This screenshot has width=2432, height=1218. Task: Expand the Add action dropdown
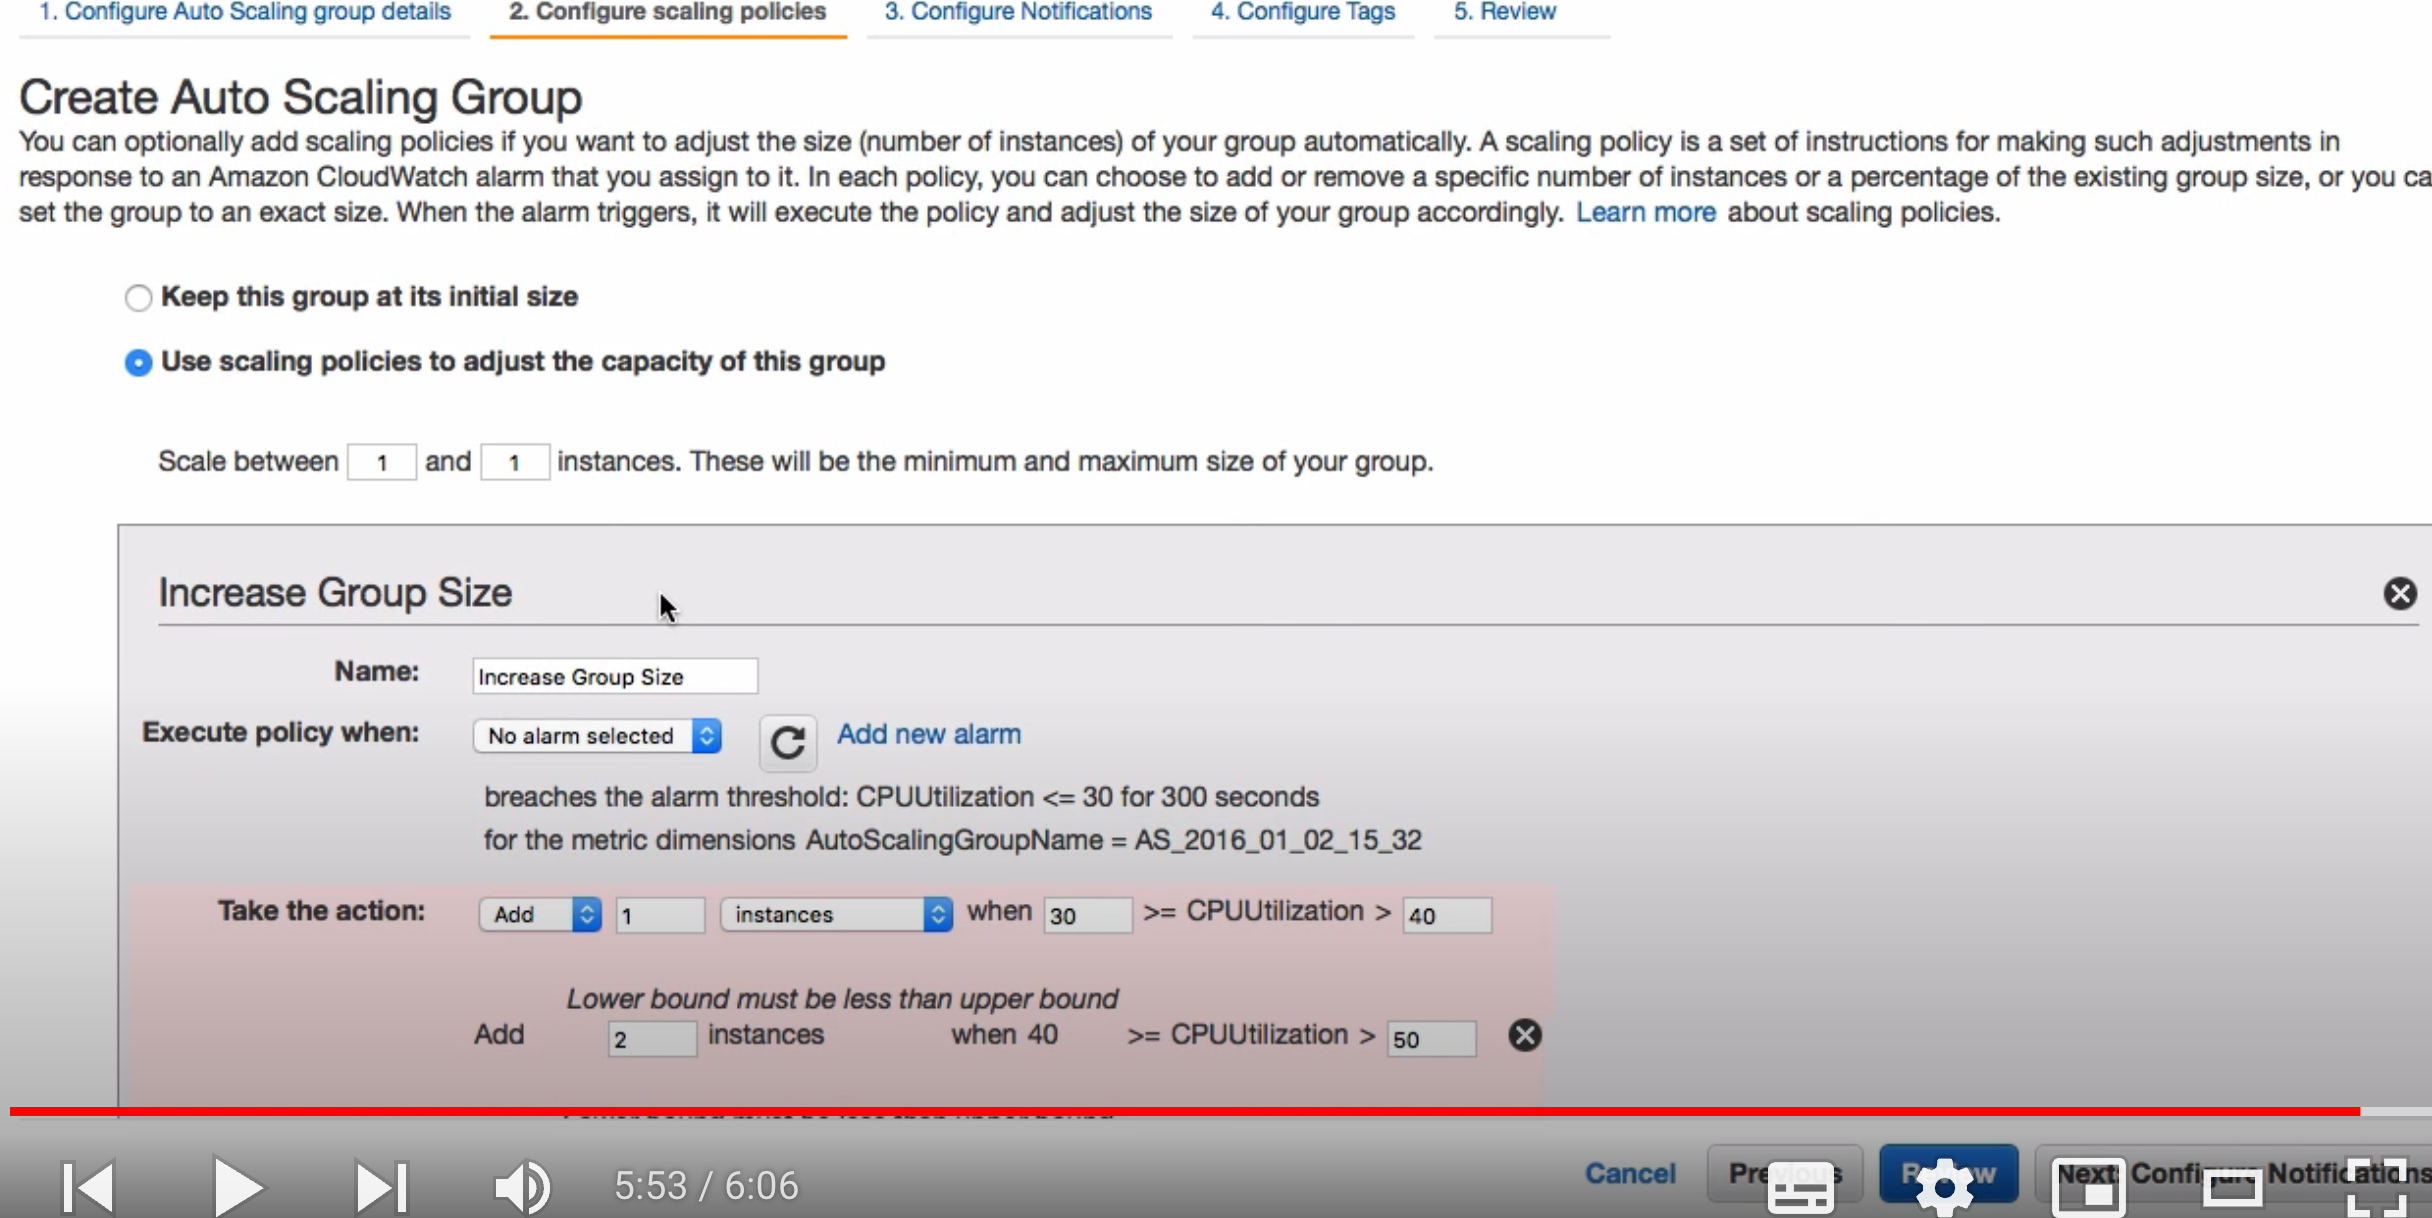(539, 914)
